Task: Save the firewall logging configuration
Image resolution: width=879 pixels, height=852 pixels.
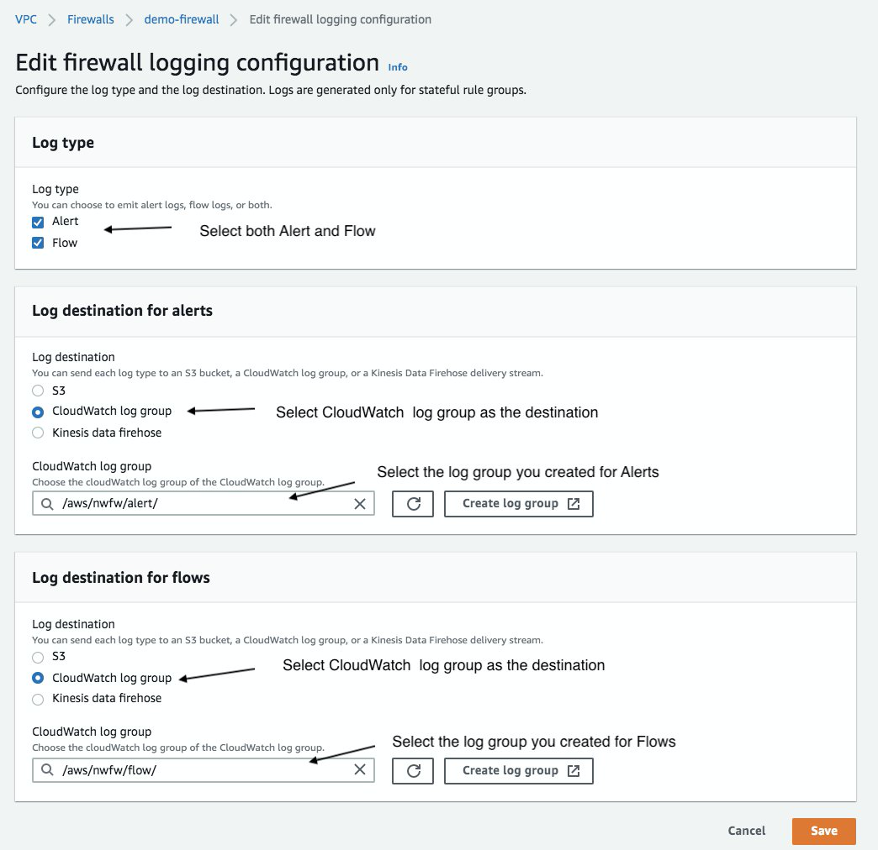Action: tap(822, 830)
